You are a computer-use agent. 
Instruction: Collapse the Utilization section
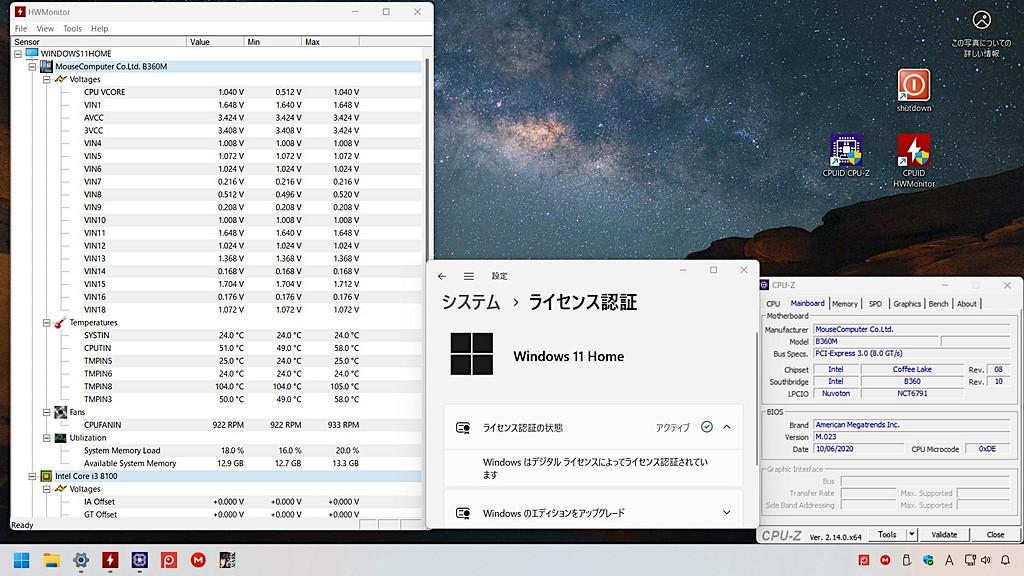[x=46, y=438]
